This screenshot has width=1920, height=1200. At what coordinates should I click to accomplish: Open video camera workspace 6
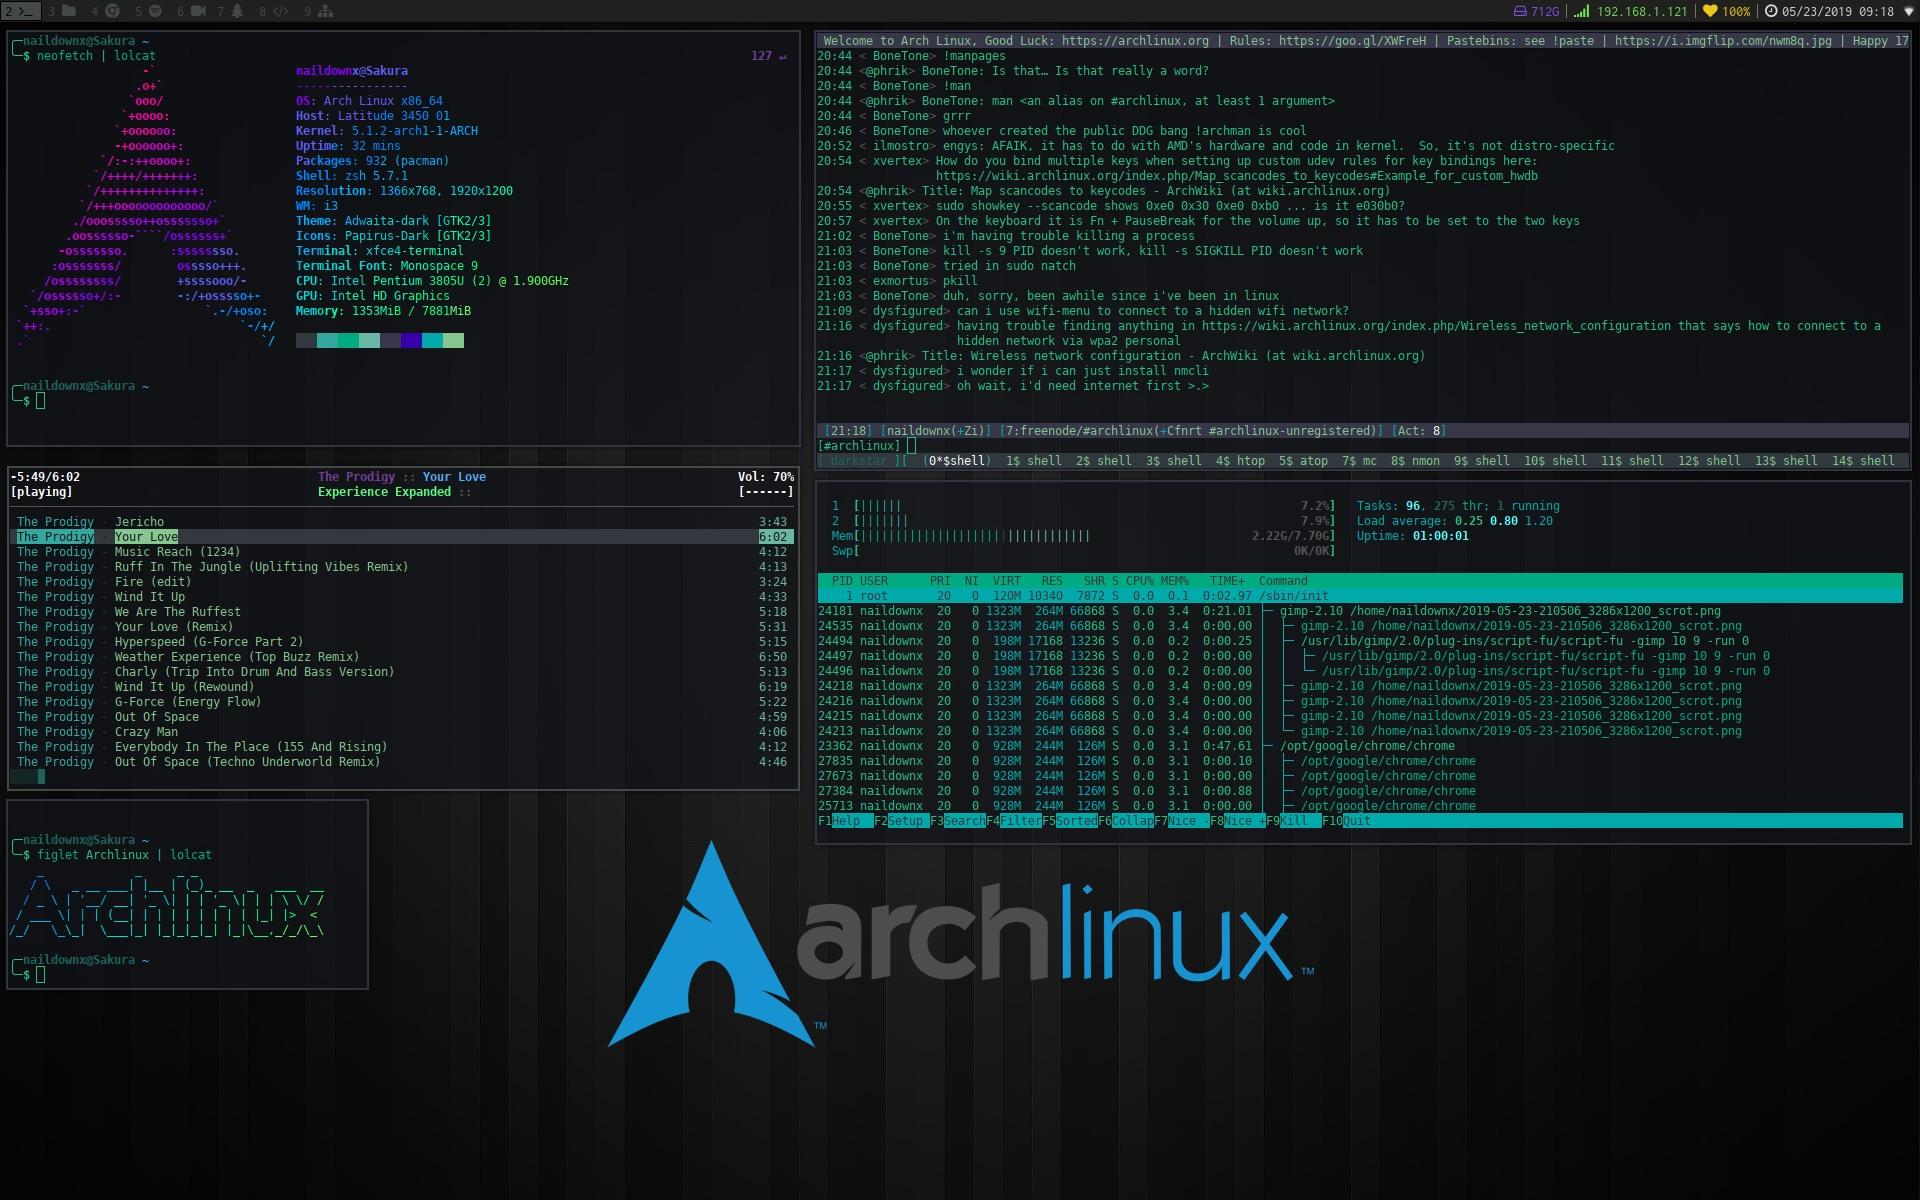pos(192,11)
